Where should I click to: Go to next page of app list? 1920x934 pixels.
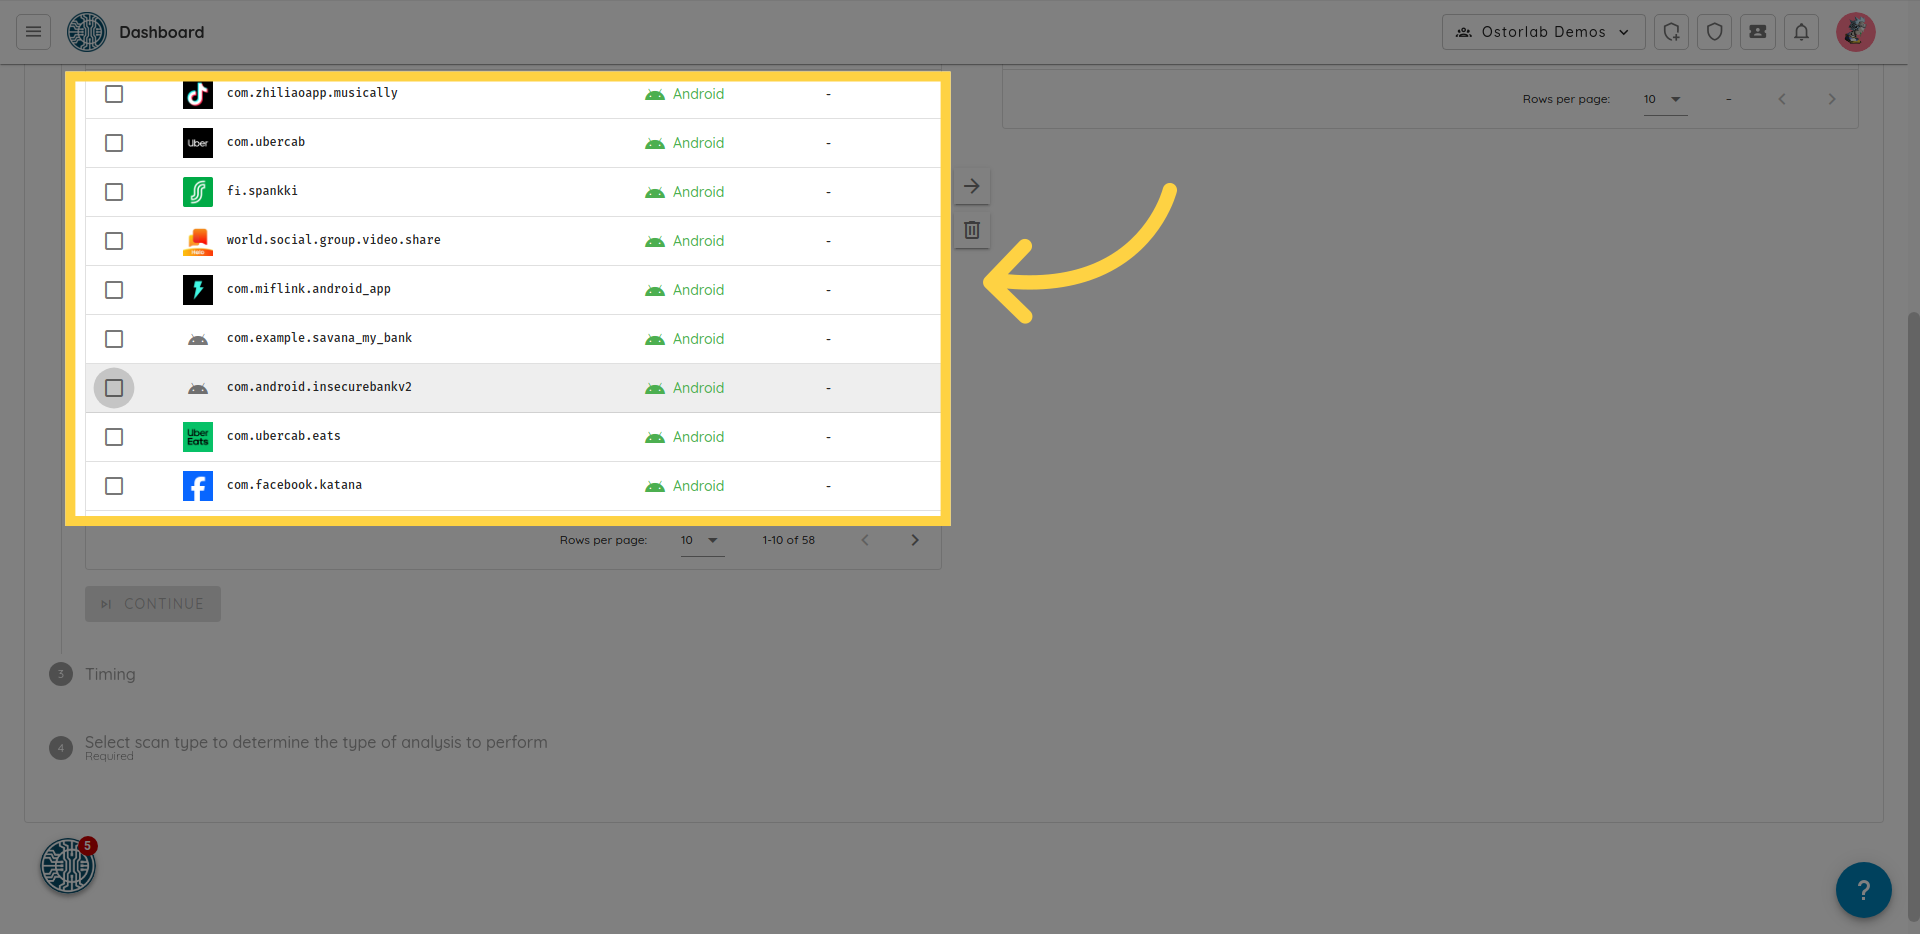(x=914, y=540)
